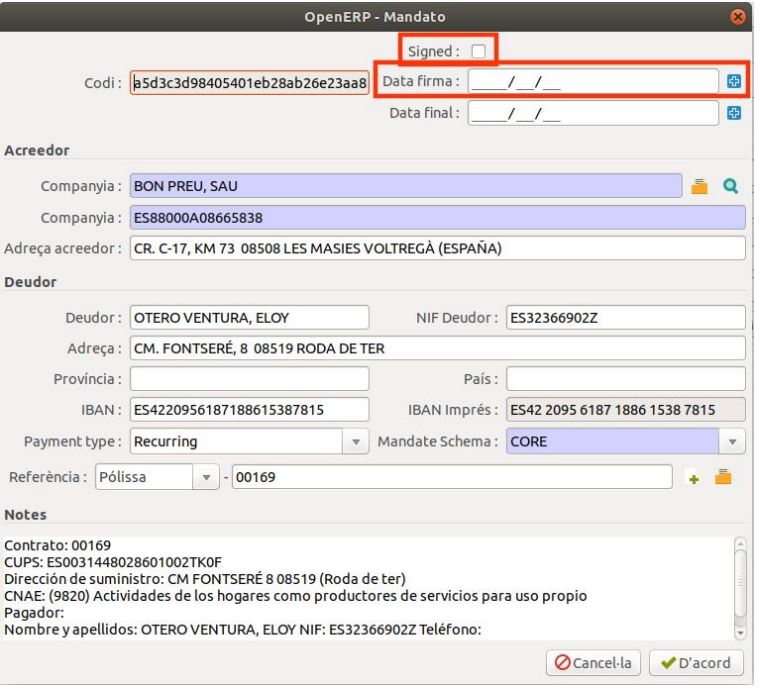Open the Data final calendar picker
This screenshot has height=690, width=760.
click(733, 114)
